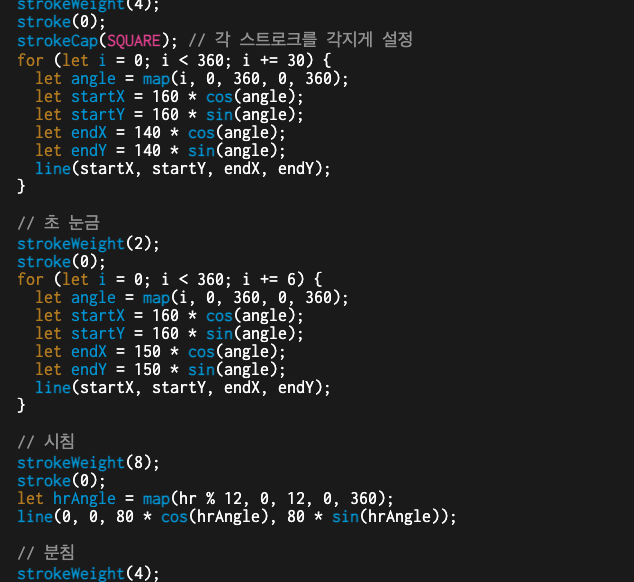Click the strokeWeight(2); line

[88, 244]
